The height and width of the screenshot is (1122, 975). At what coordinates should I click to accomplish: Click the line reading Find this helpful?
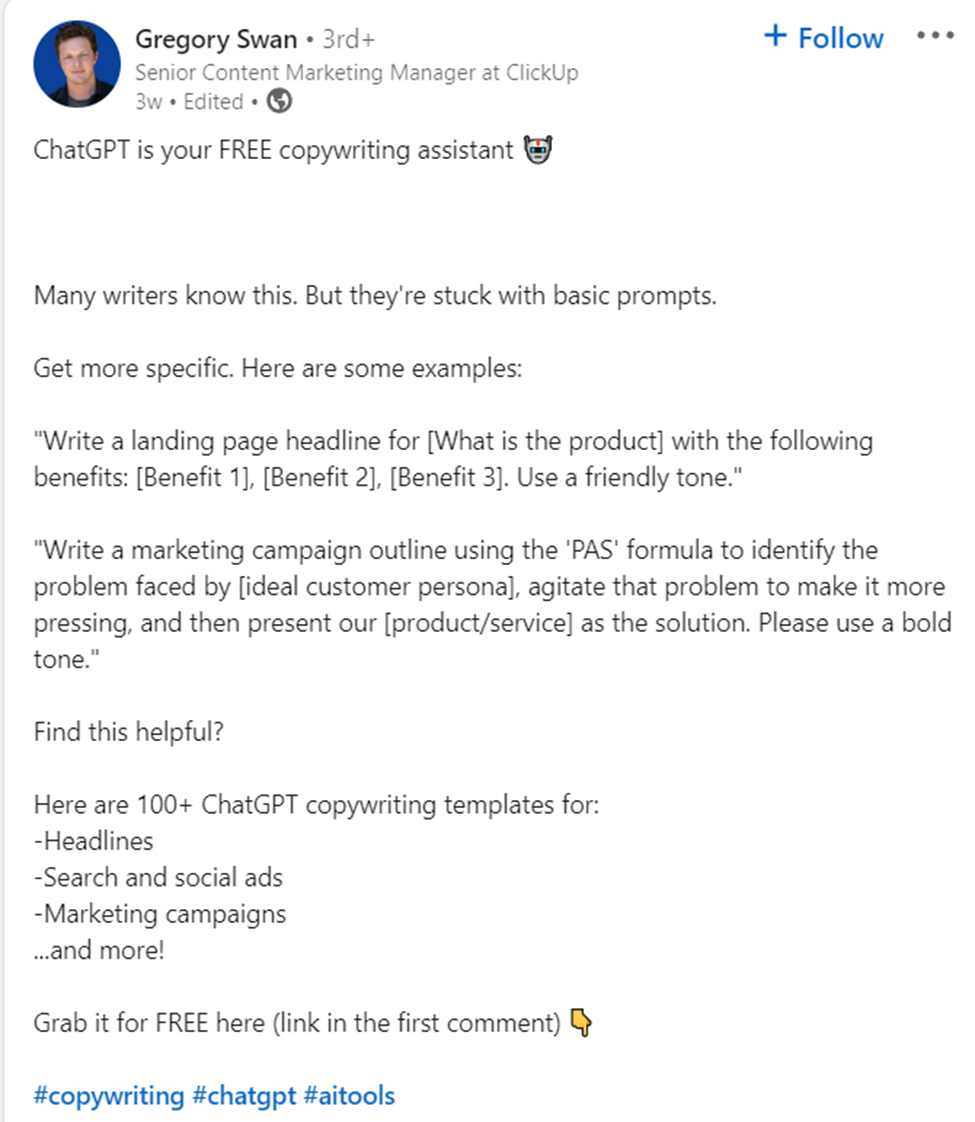[x=128, y=731]
